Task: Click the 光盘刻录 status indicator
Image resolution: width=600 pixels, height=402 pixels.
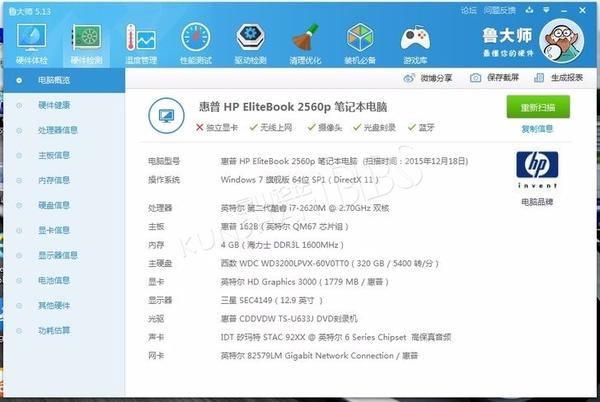Action: (x=374, y=127)
